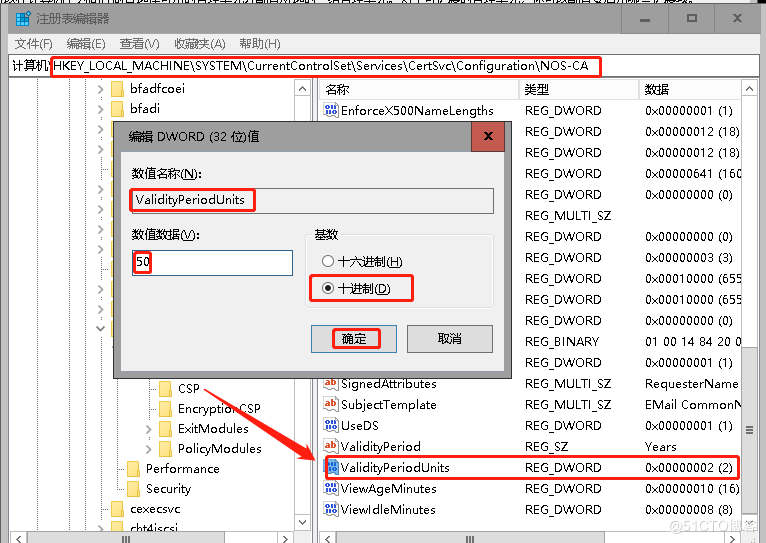This screenshot has height=543, width=766.
Task: Expand the ExitModules tree node
Action: (x=149, y=429)
